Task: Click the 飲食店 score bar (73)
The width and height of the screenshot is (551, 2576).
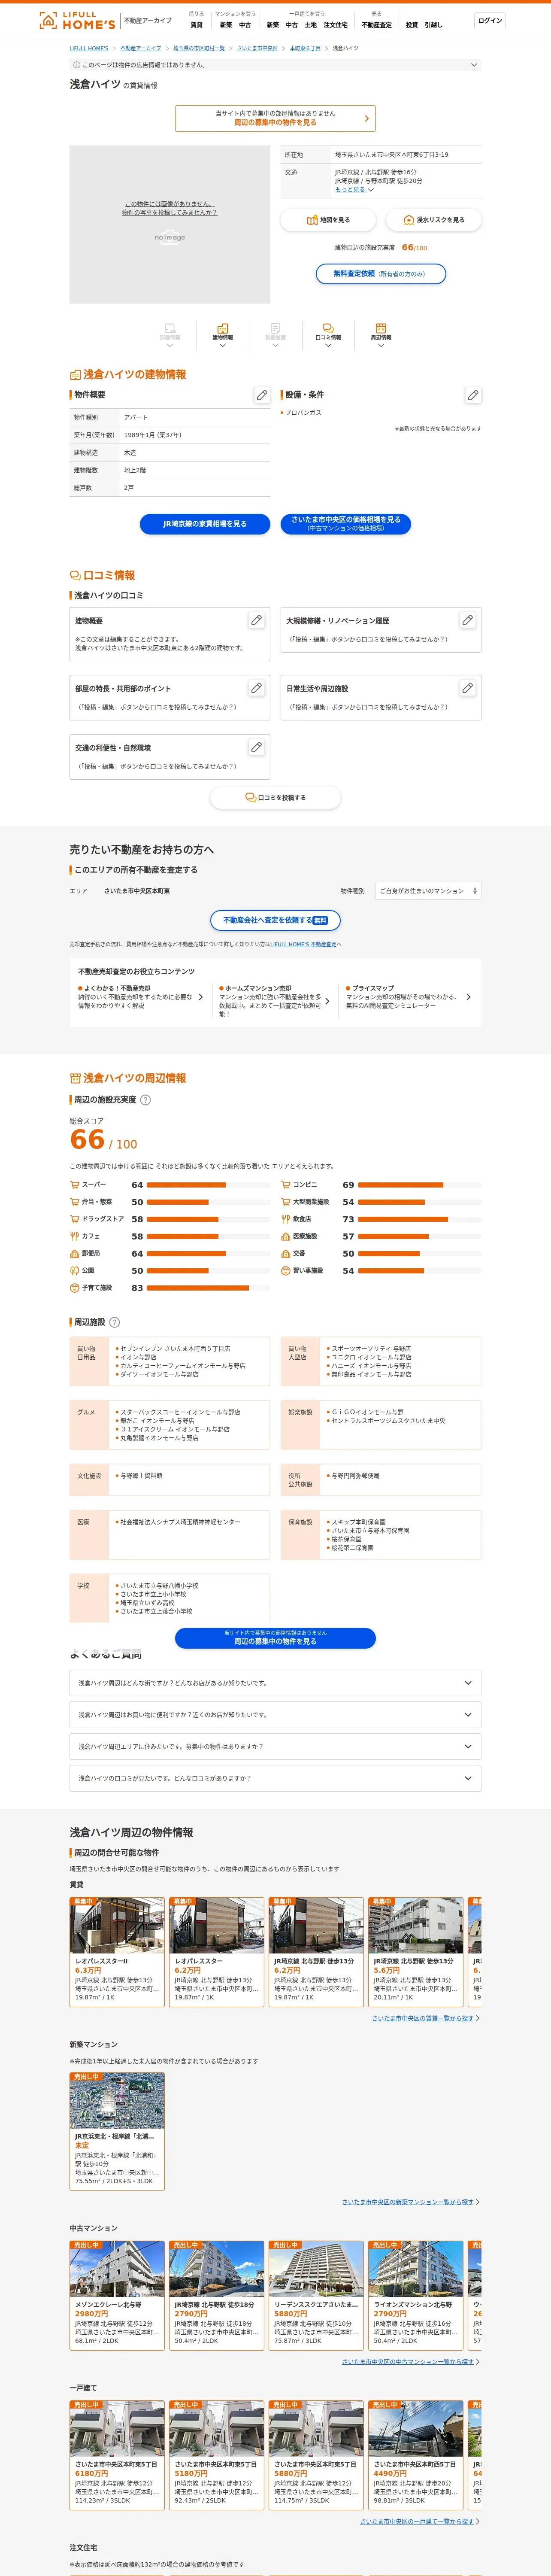Action: click(421, 1219)
